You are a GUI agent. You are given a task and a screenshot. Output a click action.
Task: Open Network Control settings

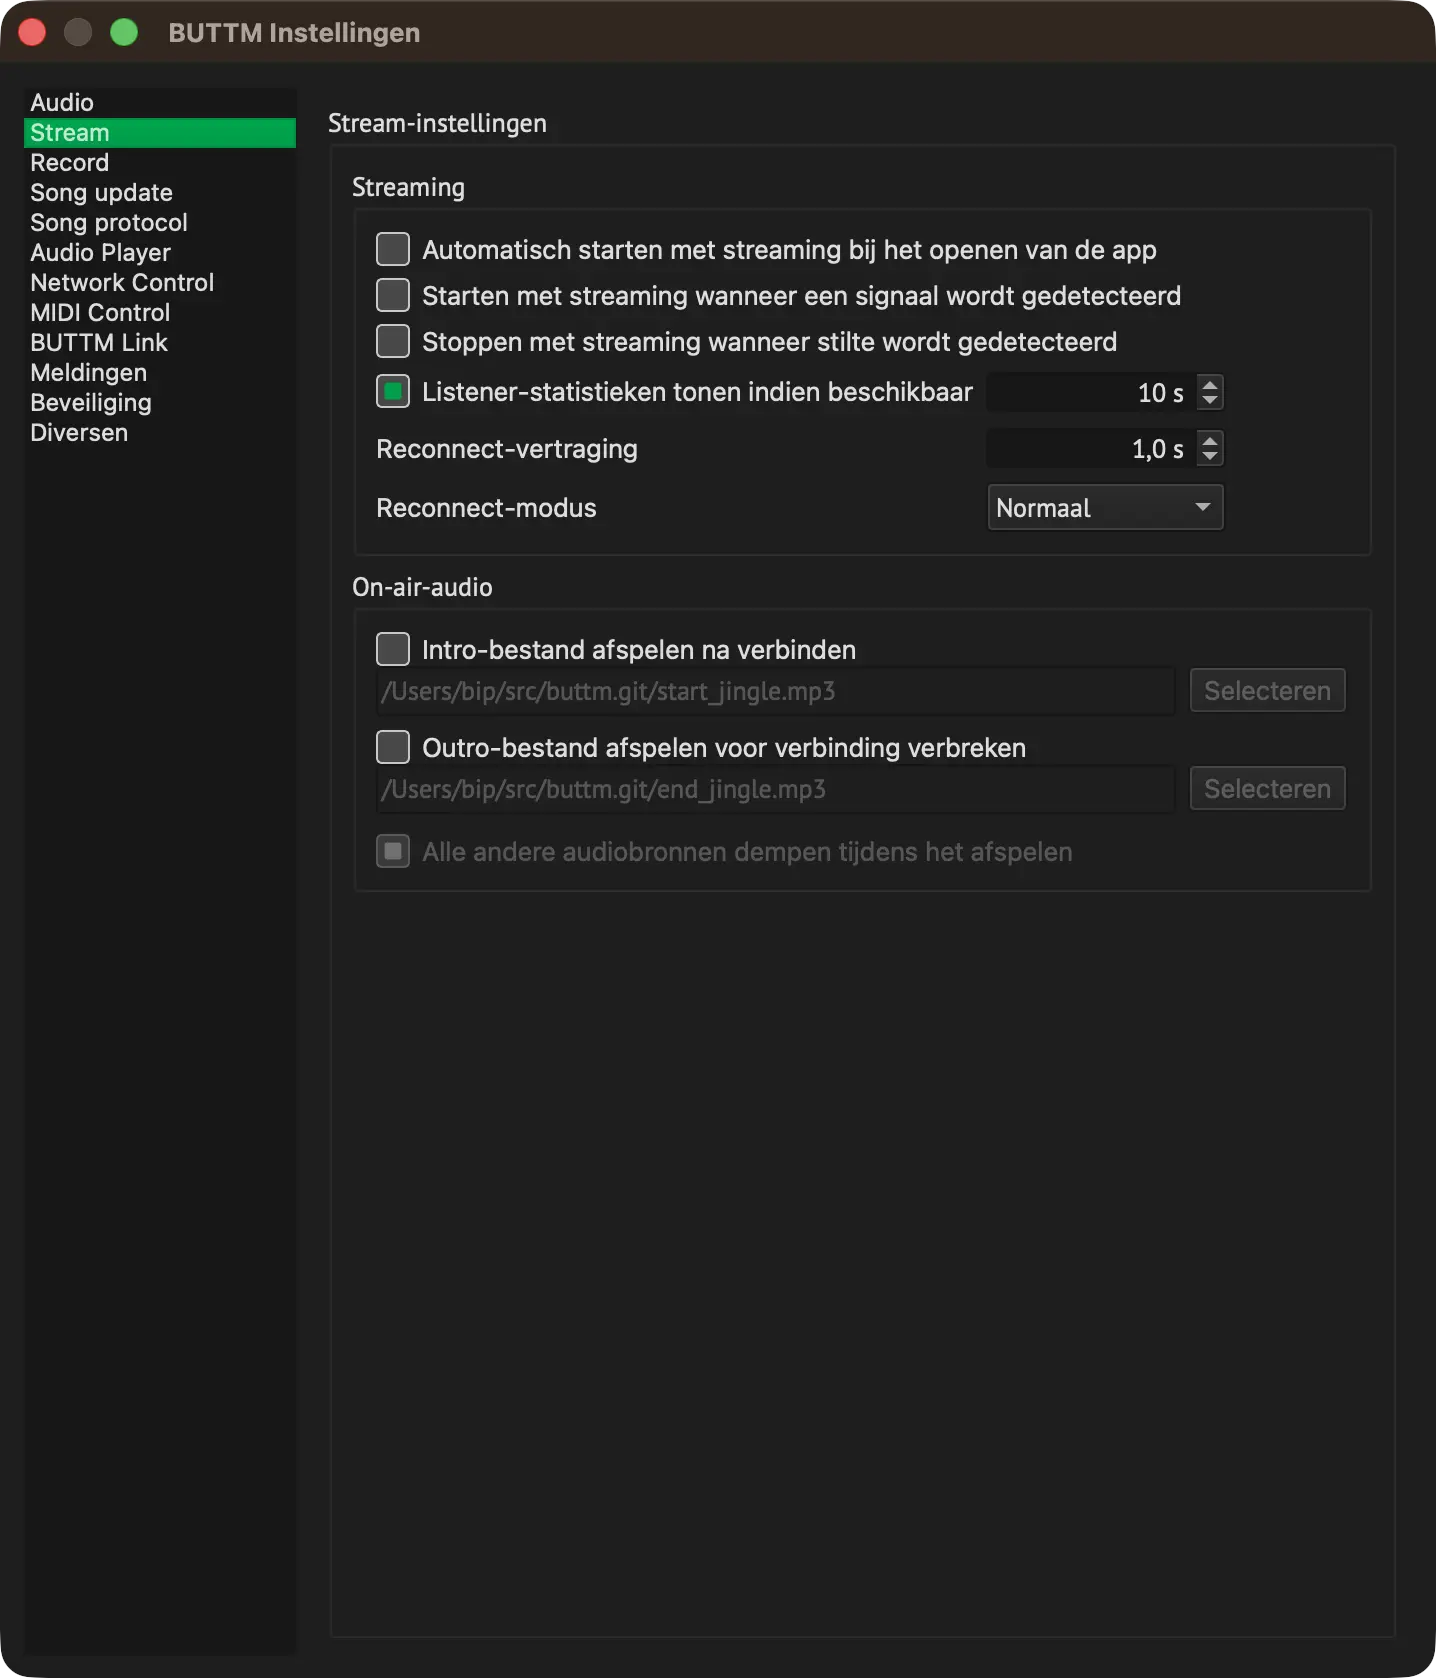[x=160, y=283]
